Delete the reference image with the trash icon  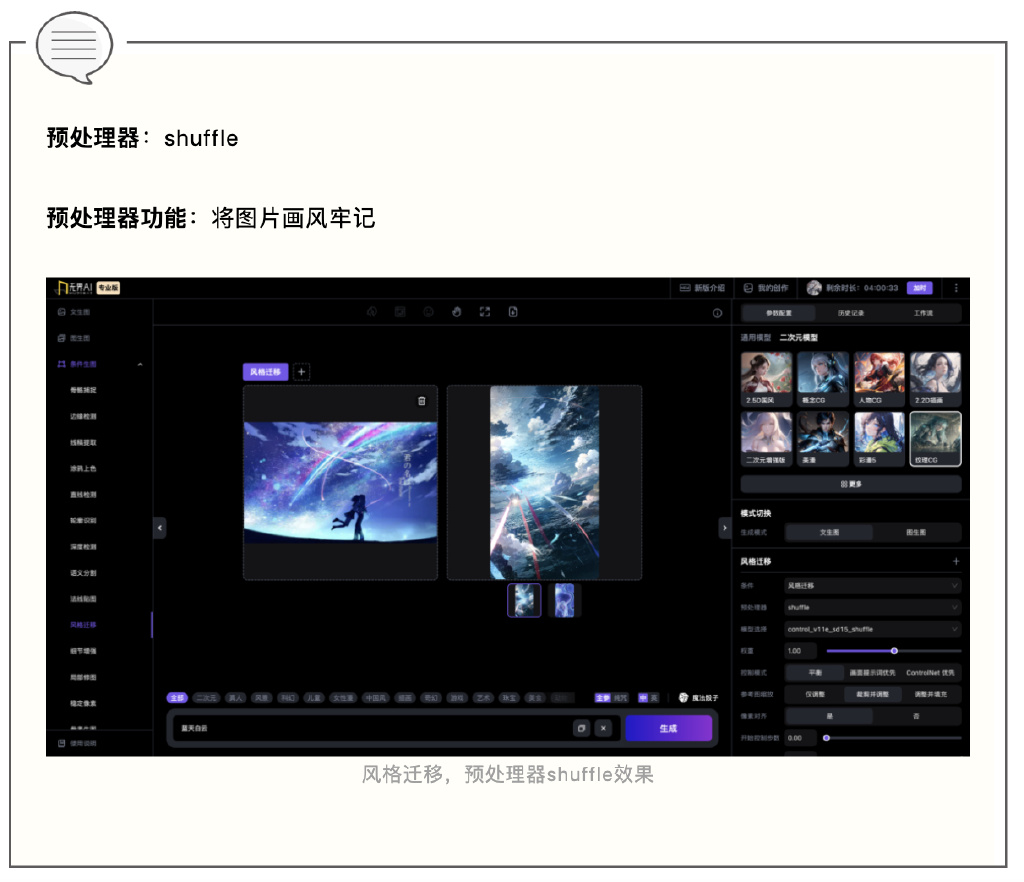tap(421, 401)
